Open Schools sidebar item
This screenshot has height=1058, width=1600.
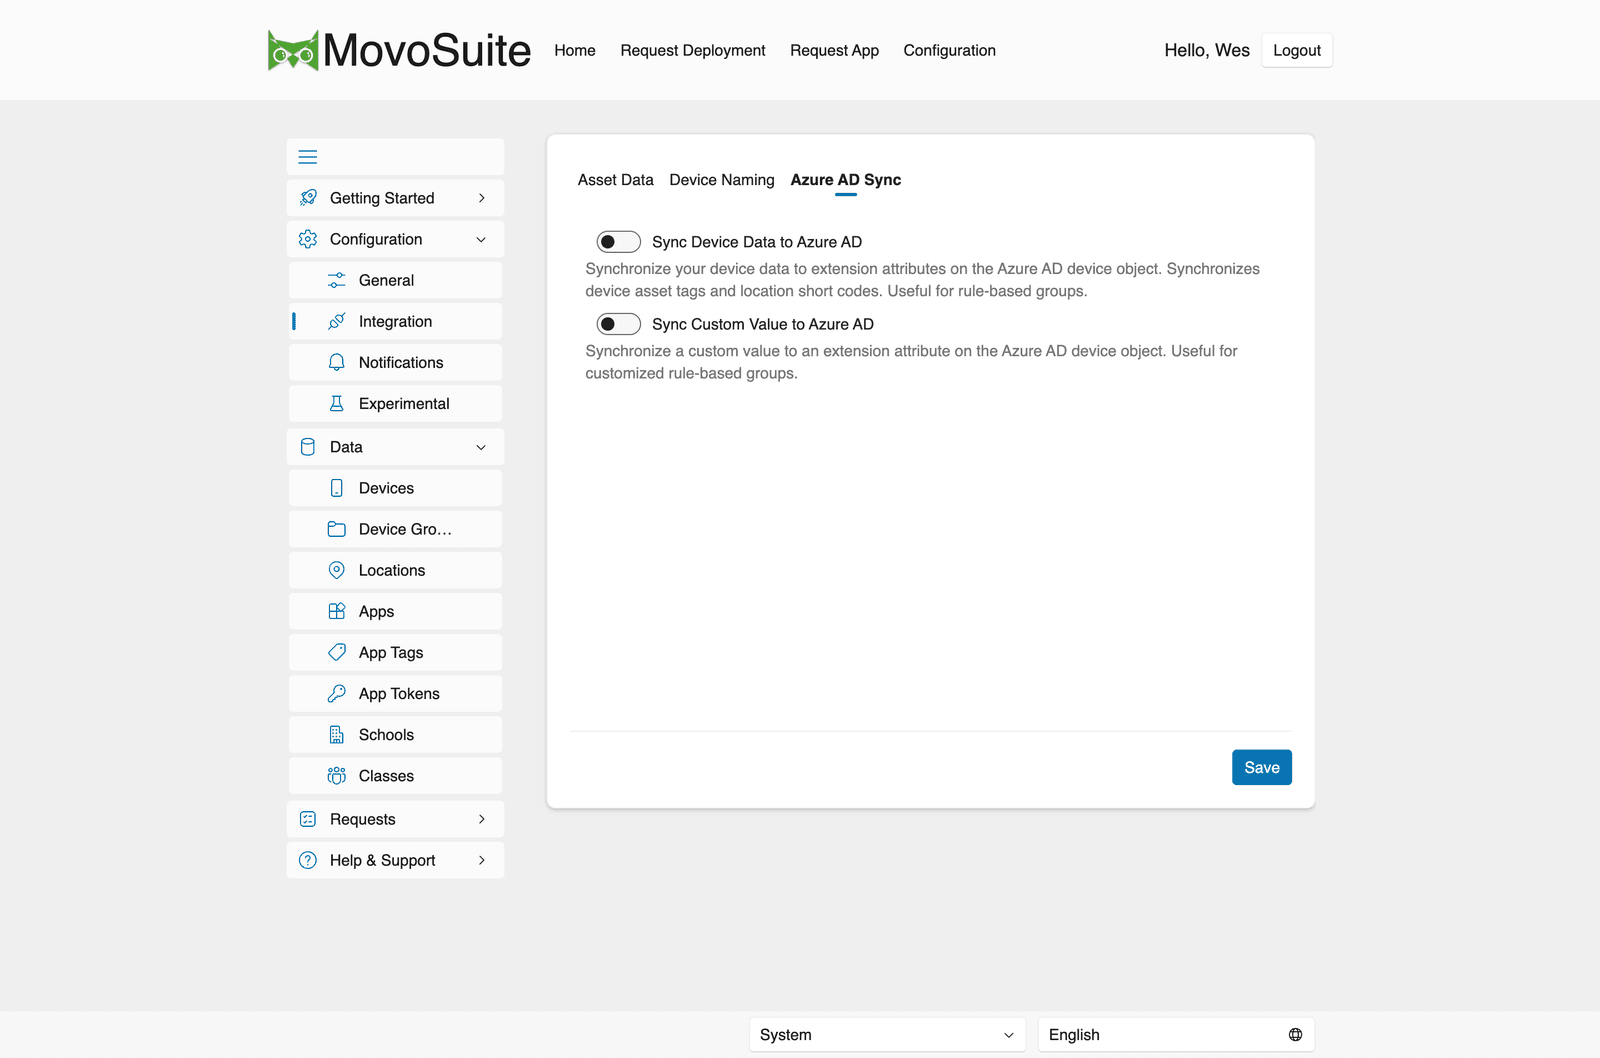[x=396, y=734]
